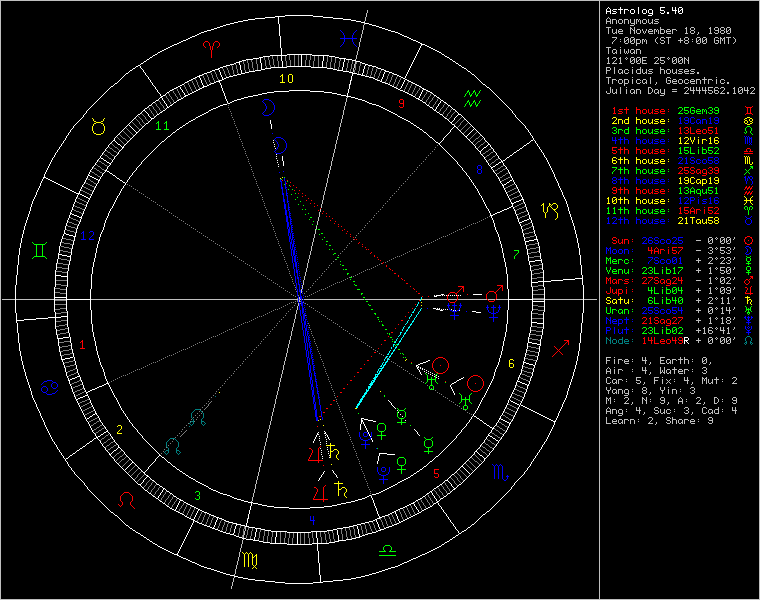Select the 'Mars: 27Sag24' row
The image size is (760, 600).
(680, 281)
